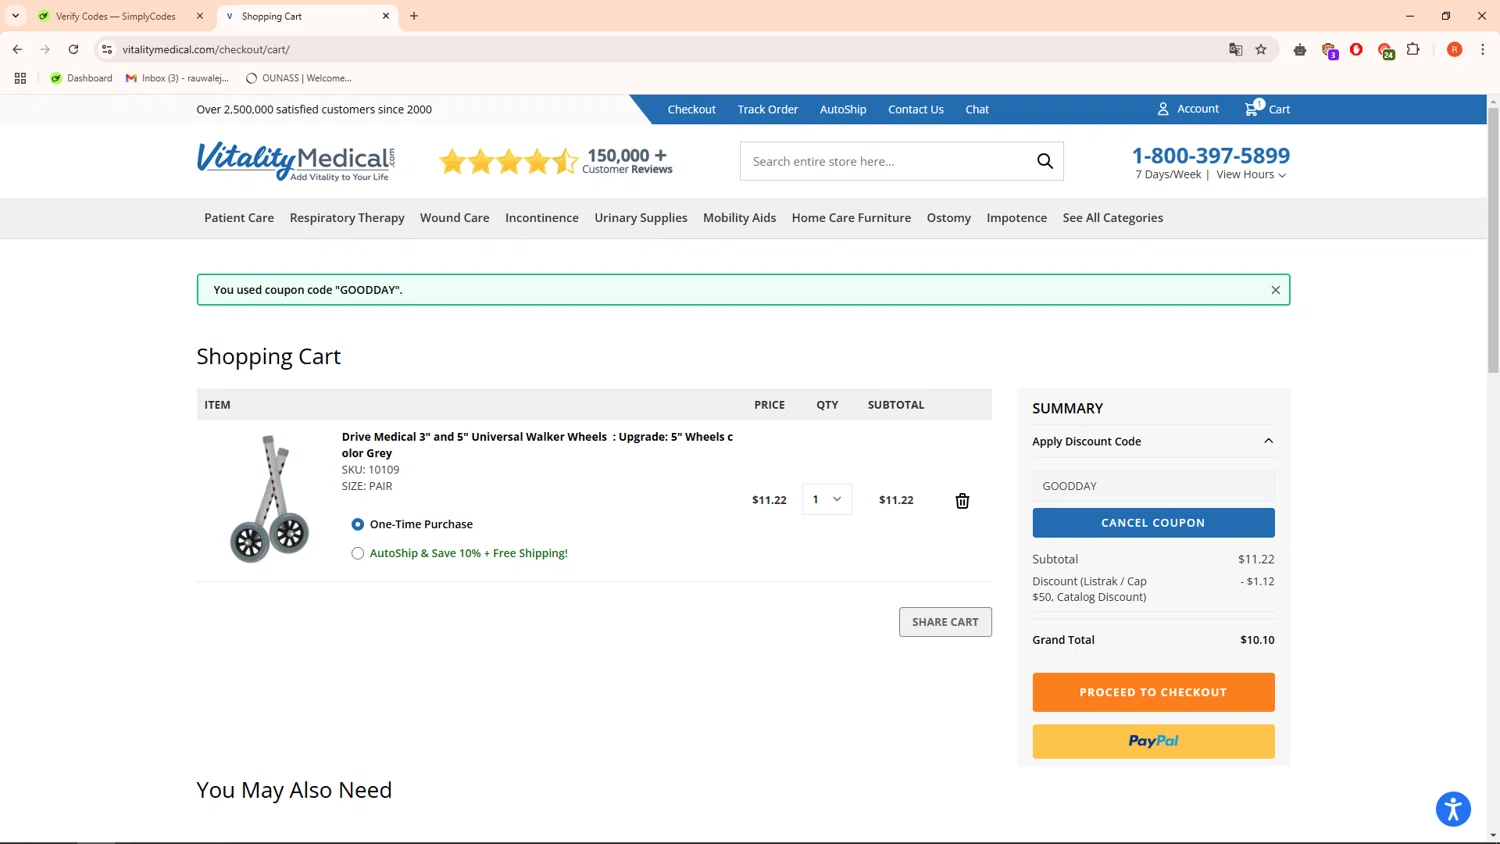Open the browser extensions puzzle icon
Image resolution: width=1500 pixels, height=844 pixels.
1413,49
